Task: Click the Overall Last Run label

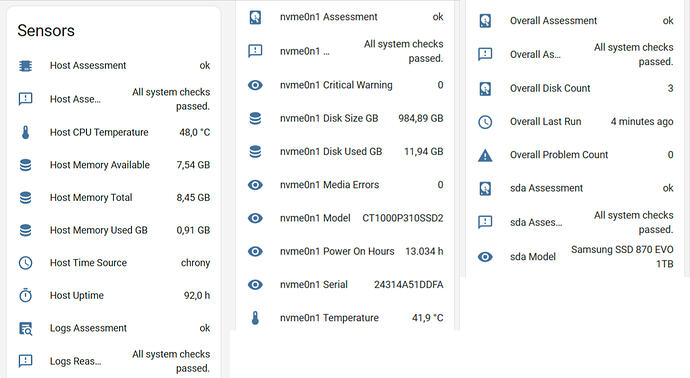Action: pos(546,122)
